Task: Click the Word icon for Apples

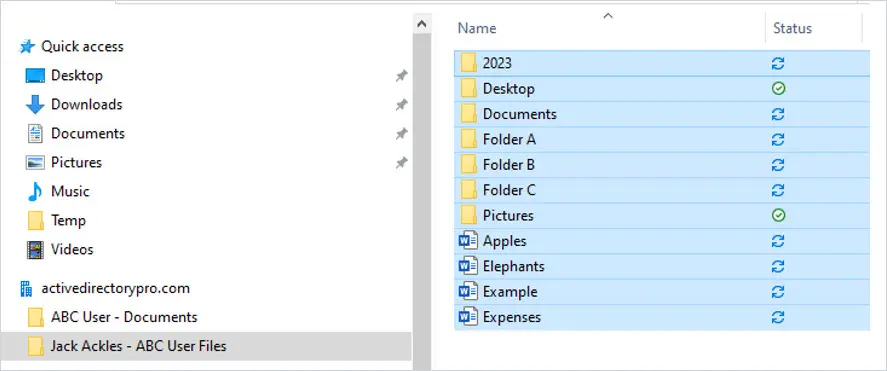Action: click(x=468, y=241)
